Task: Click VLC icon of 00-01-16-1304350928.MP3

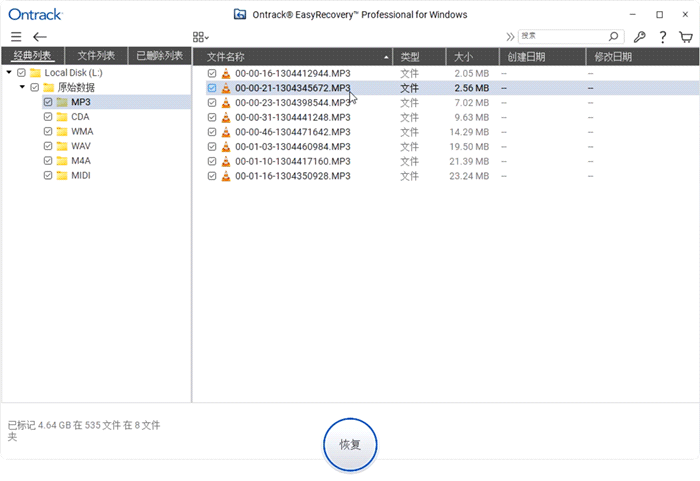Action: pos(226,176)
